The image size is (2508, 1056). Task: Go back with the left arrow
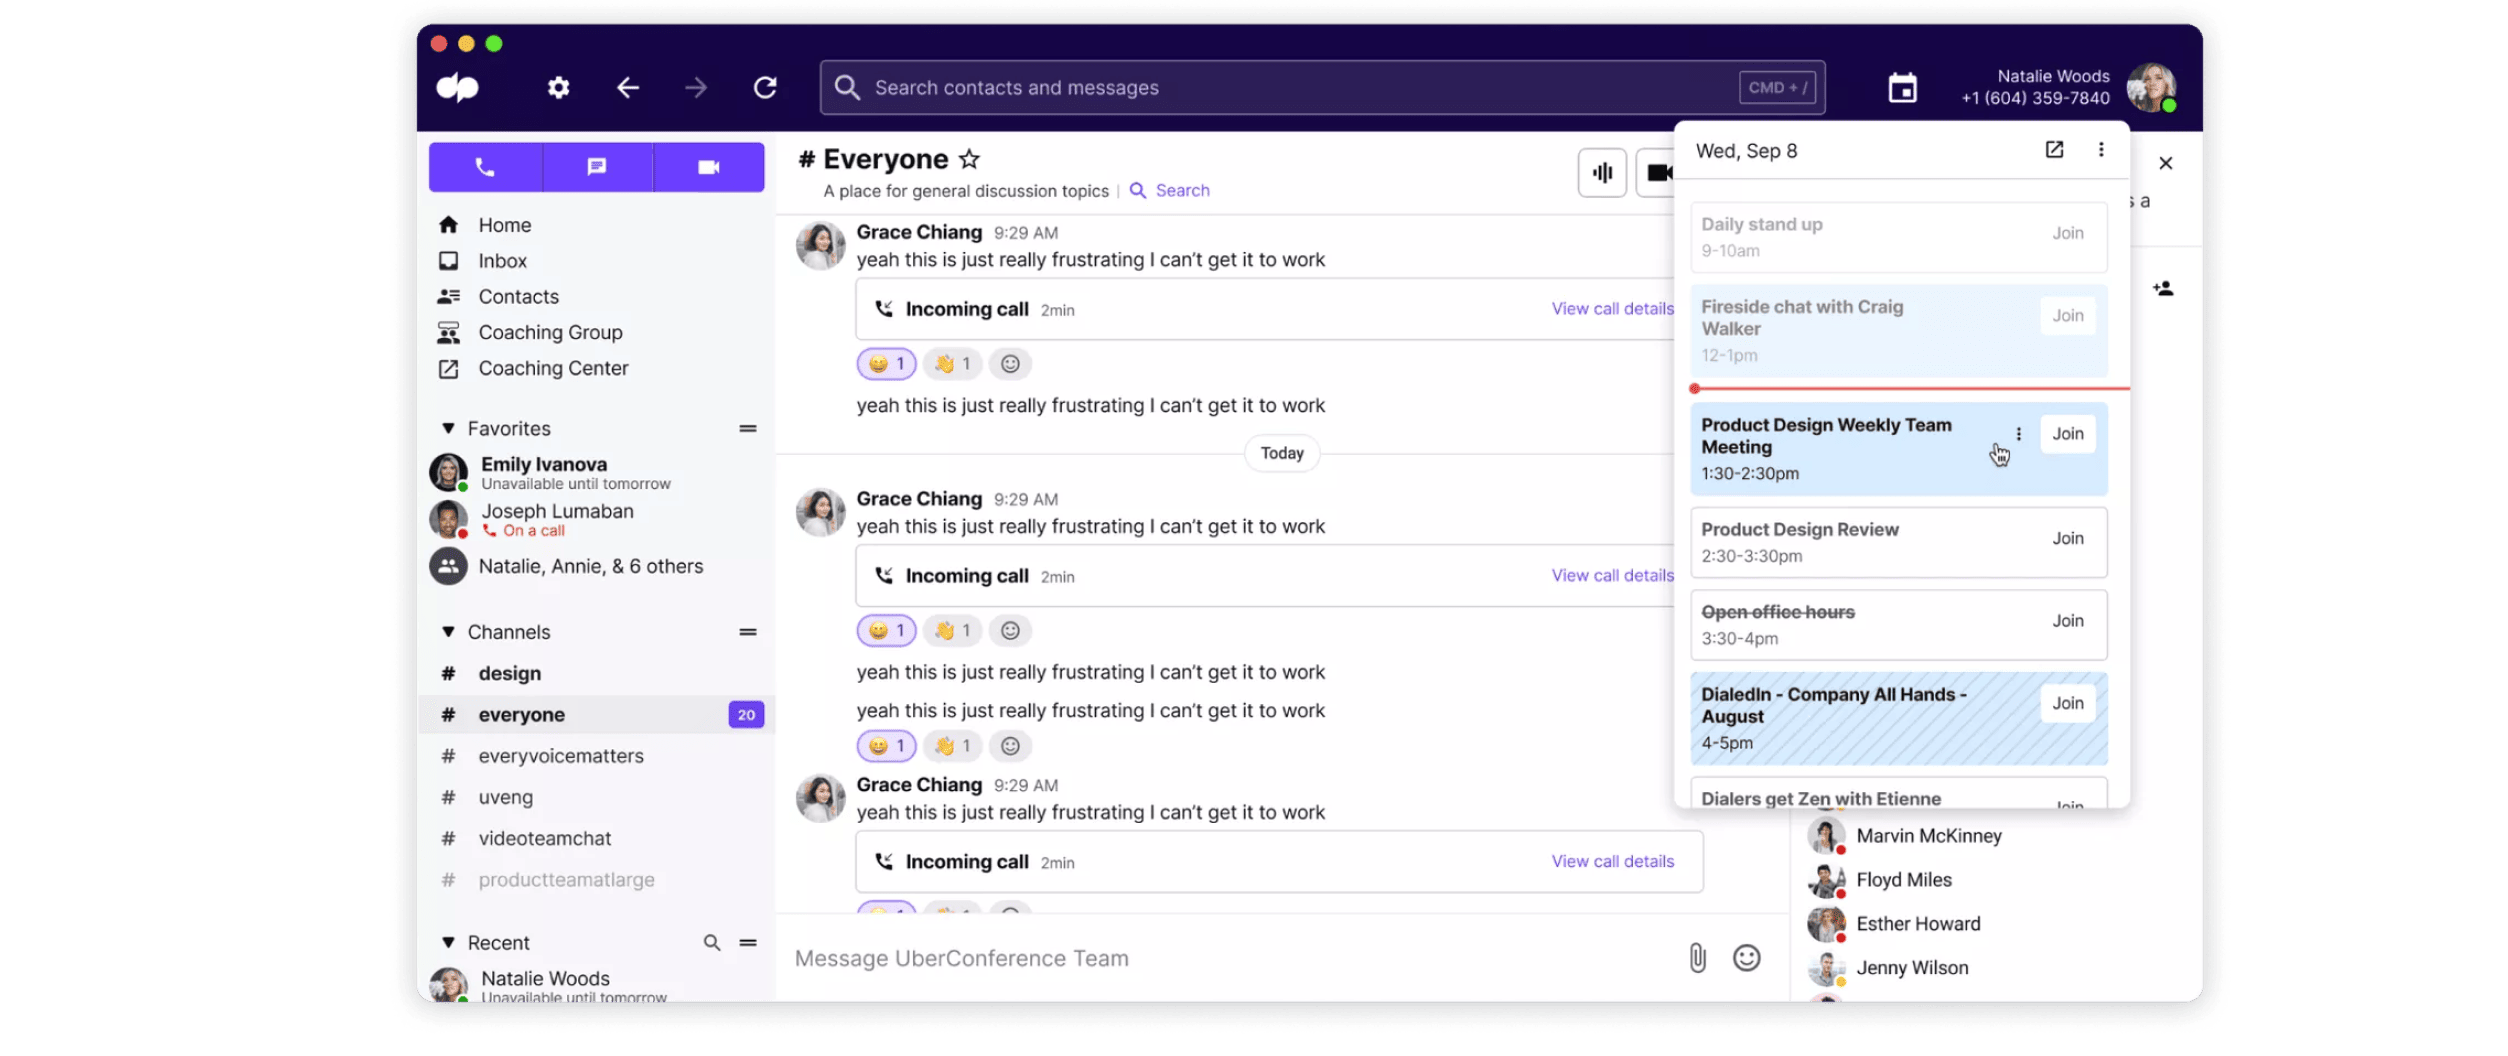[x=627, y=88]
